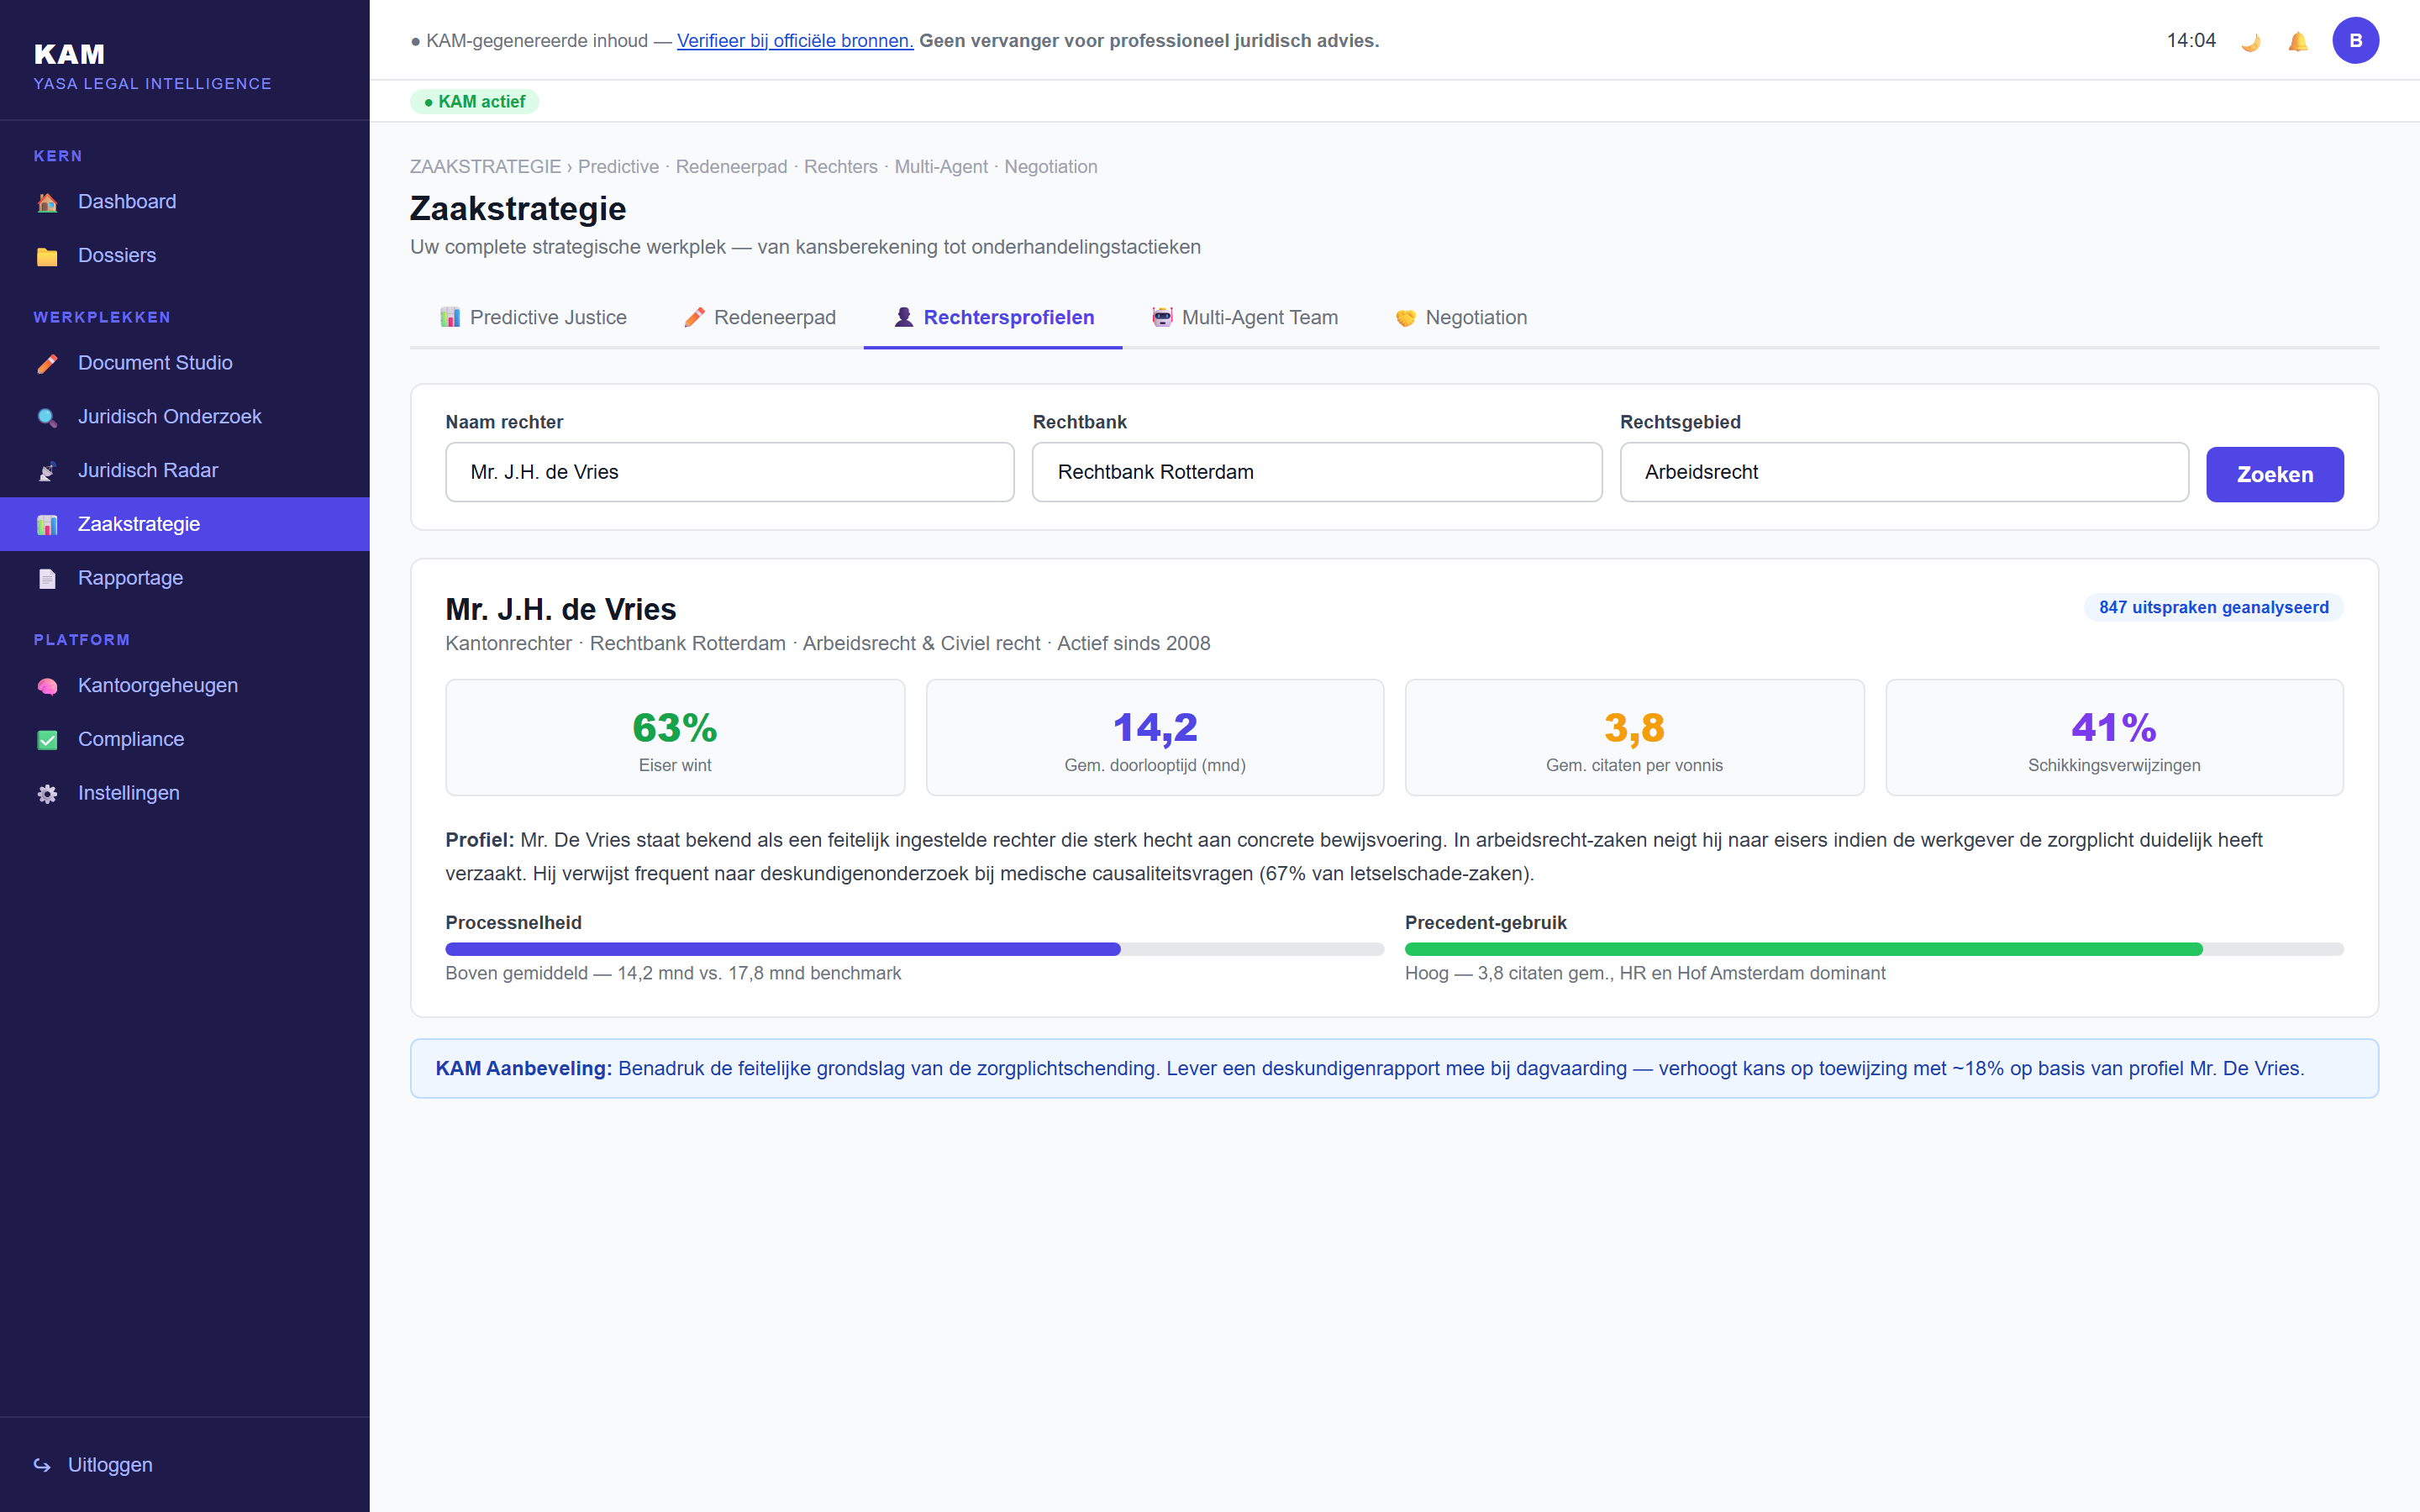Image resolution: width=2420 pixels, height=1512 pixels.
Task: Open the Negotiation tab
Action: tap(1461, 318)
